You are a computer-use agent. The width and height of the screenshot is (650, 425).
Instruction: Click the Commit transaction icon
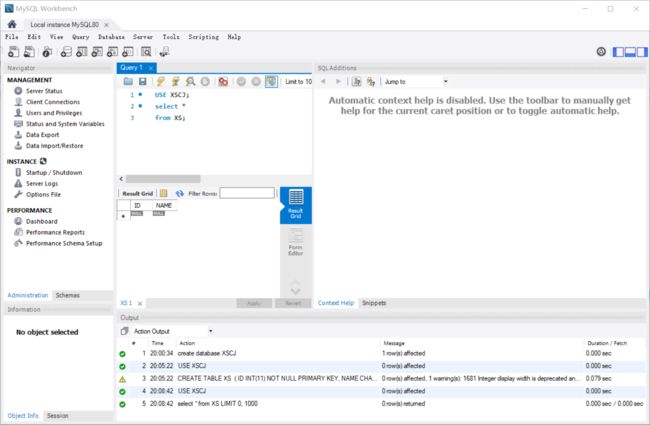tap(241, 81)
